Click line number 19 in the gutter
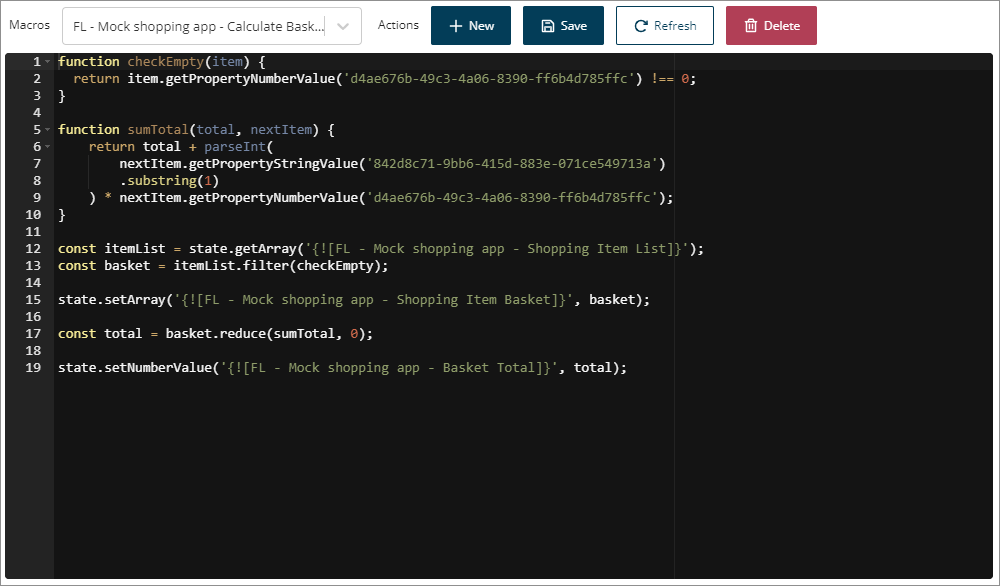Image resolution: width=1000 pixels, height=586 pixels. (x=33, y=368)
